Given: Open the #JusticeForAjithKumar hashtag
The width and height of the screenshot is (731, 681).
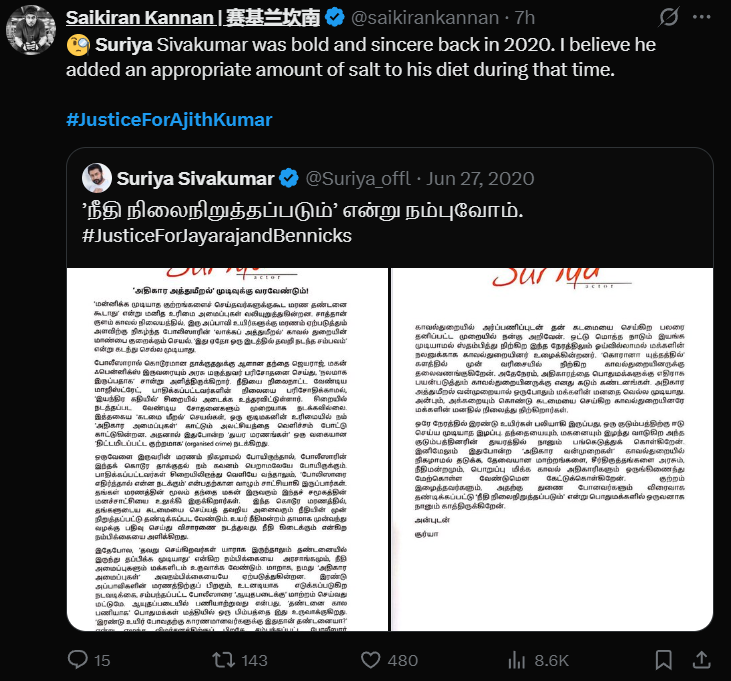Looking at the screenshot, I should click(x=169, y=120).
